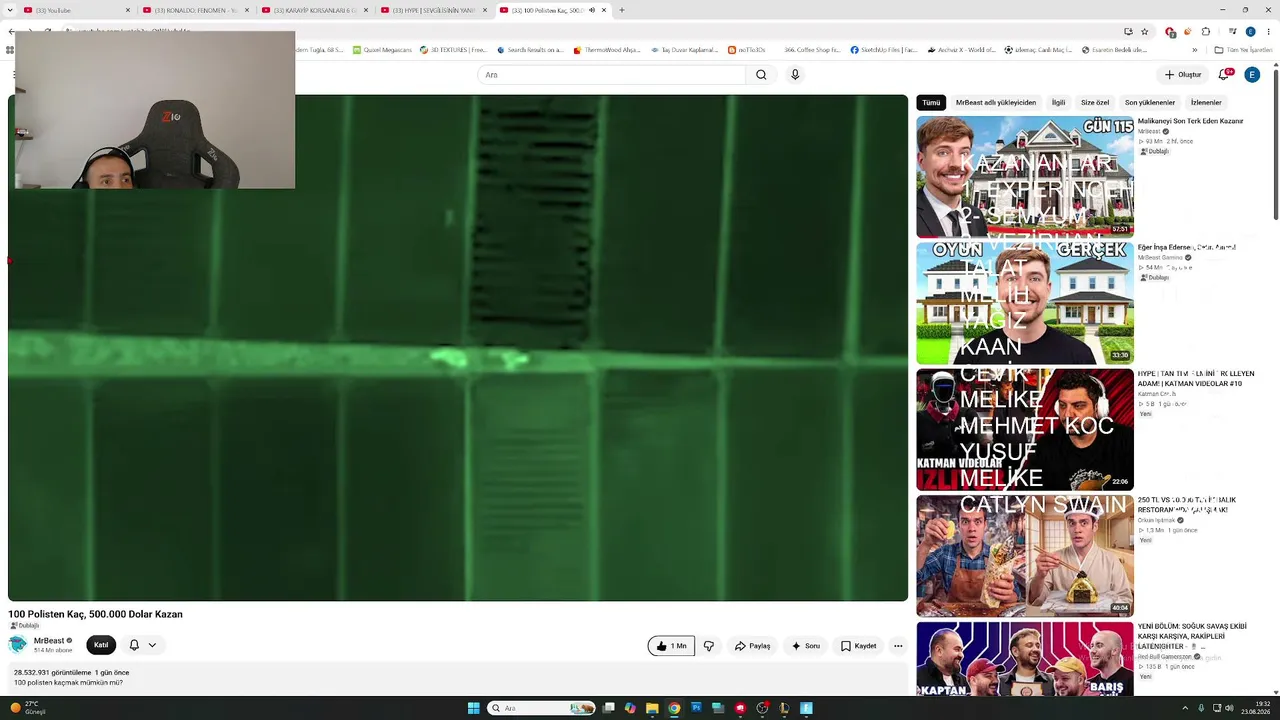Click the Paylaş share button
1280x720 pixels.
(752, 646)
